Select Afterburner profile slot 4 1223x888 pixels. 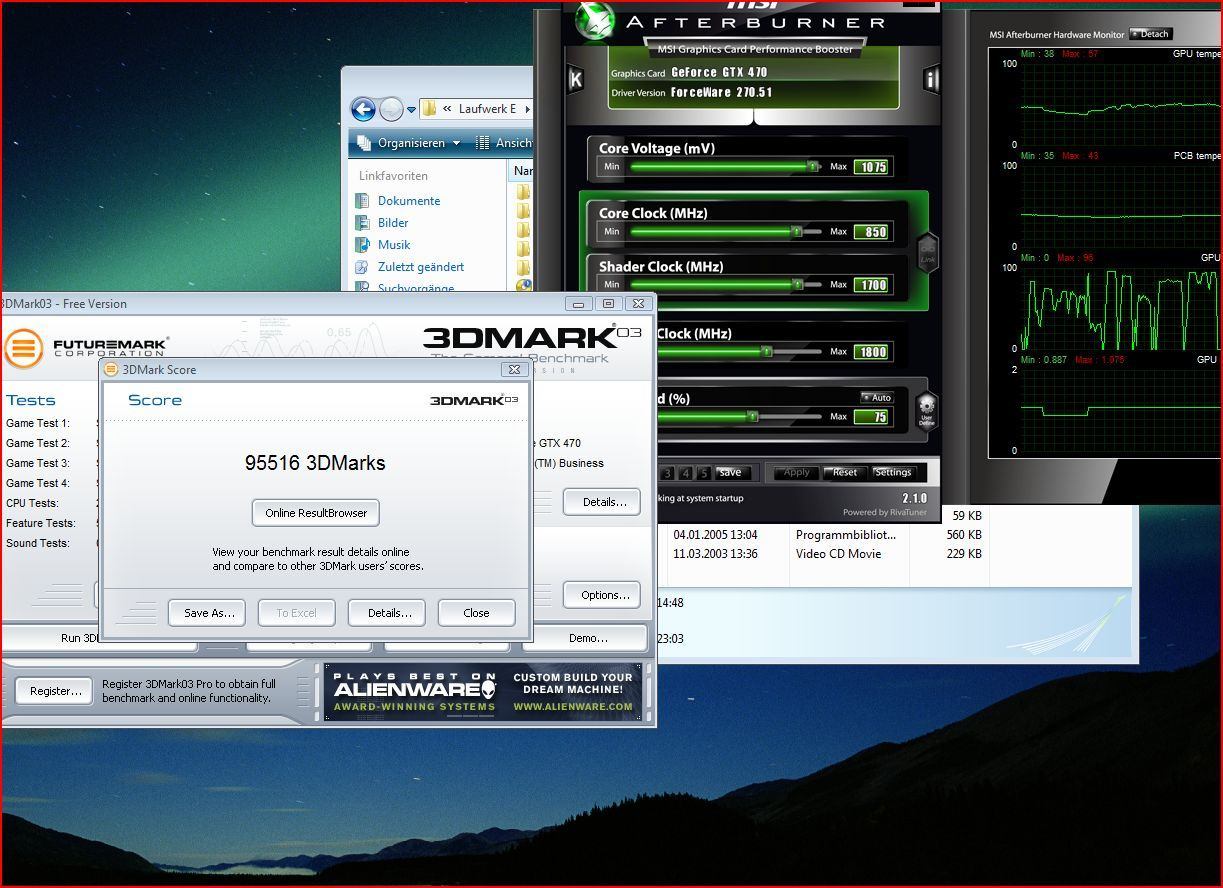point(687,473)
